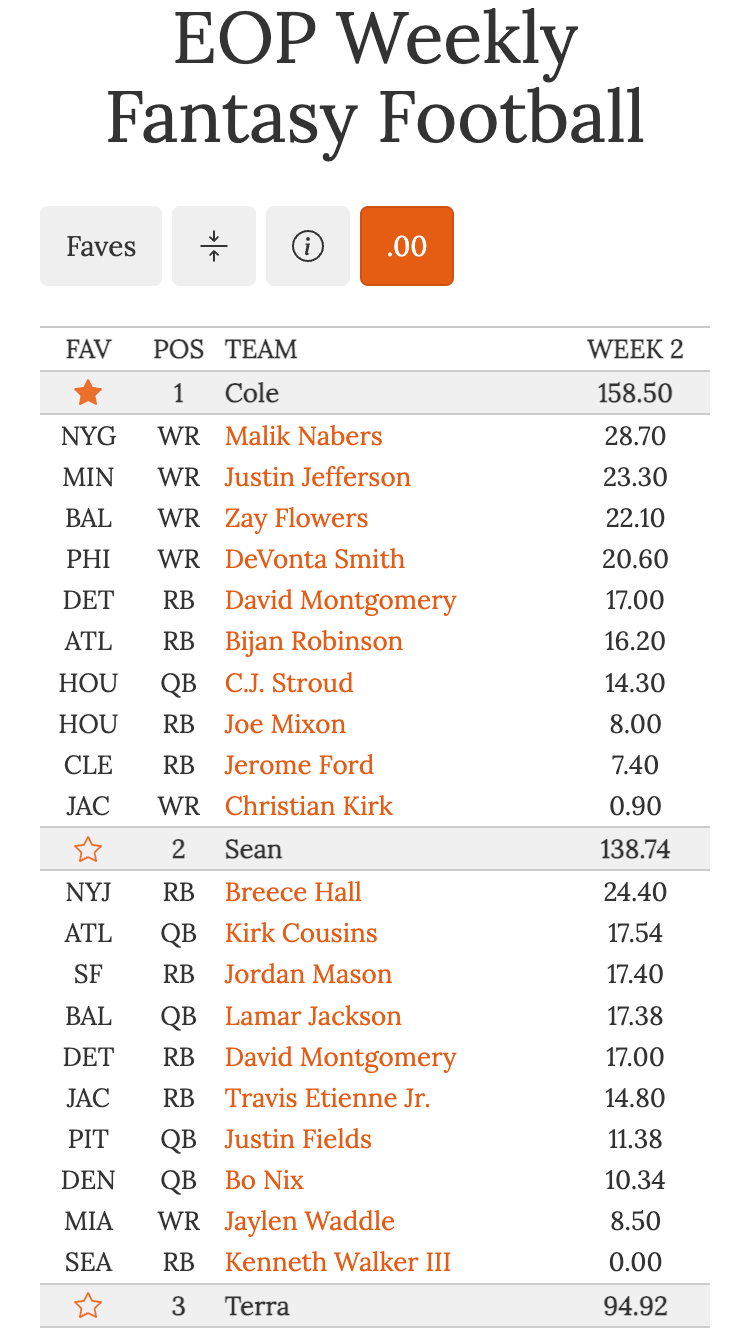Open C.J. Stroud player page
Image resolution: width=750 pixels, height=1334 pixels.
[289, 683]
